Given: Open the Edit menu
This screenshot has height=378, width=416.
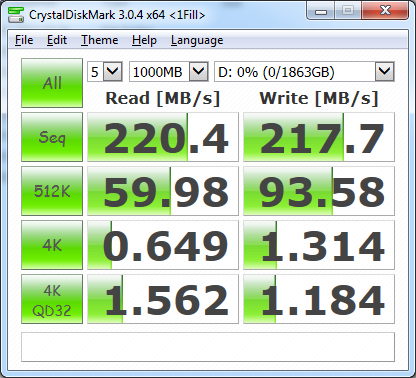Looking at the screenshot, I should [x=57, y=40].
